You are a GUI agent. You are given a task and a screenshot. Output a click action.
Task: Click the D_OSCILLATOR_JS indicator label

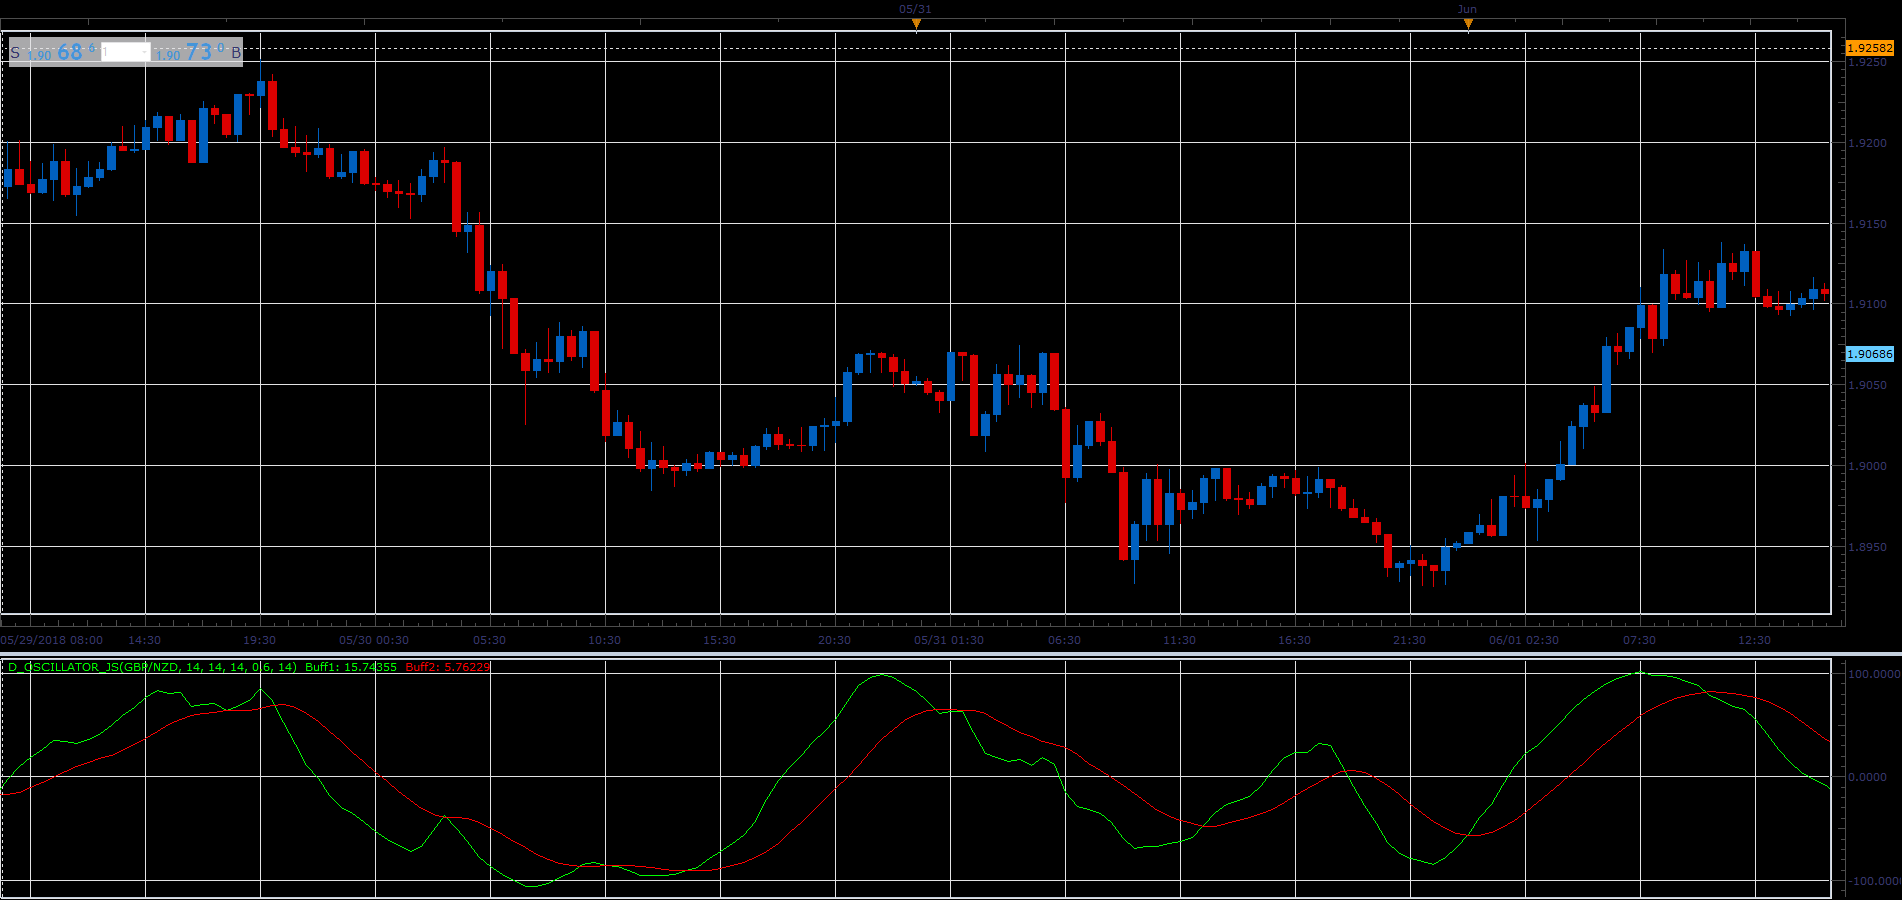point(152,667)
